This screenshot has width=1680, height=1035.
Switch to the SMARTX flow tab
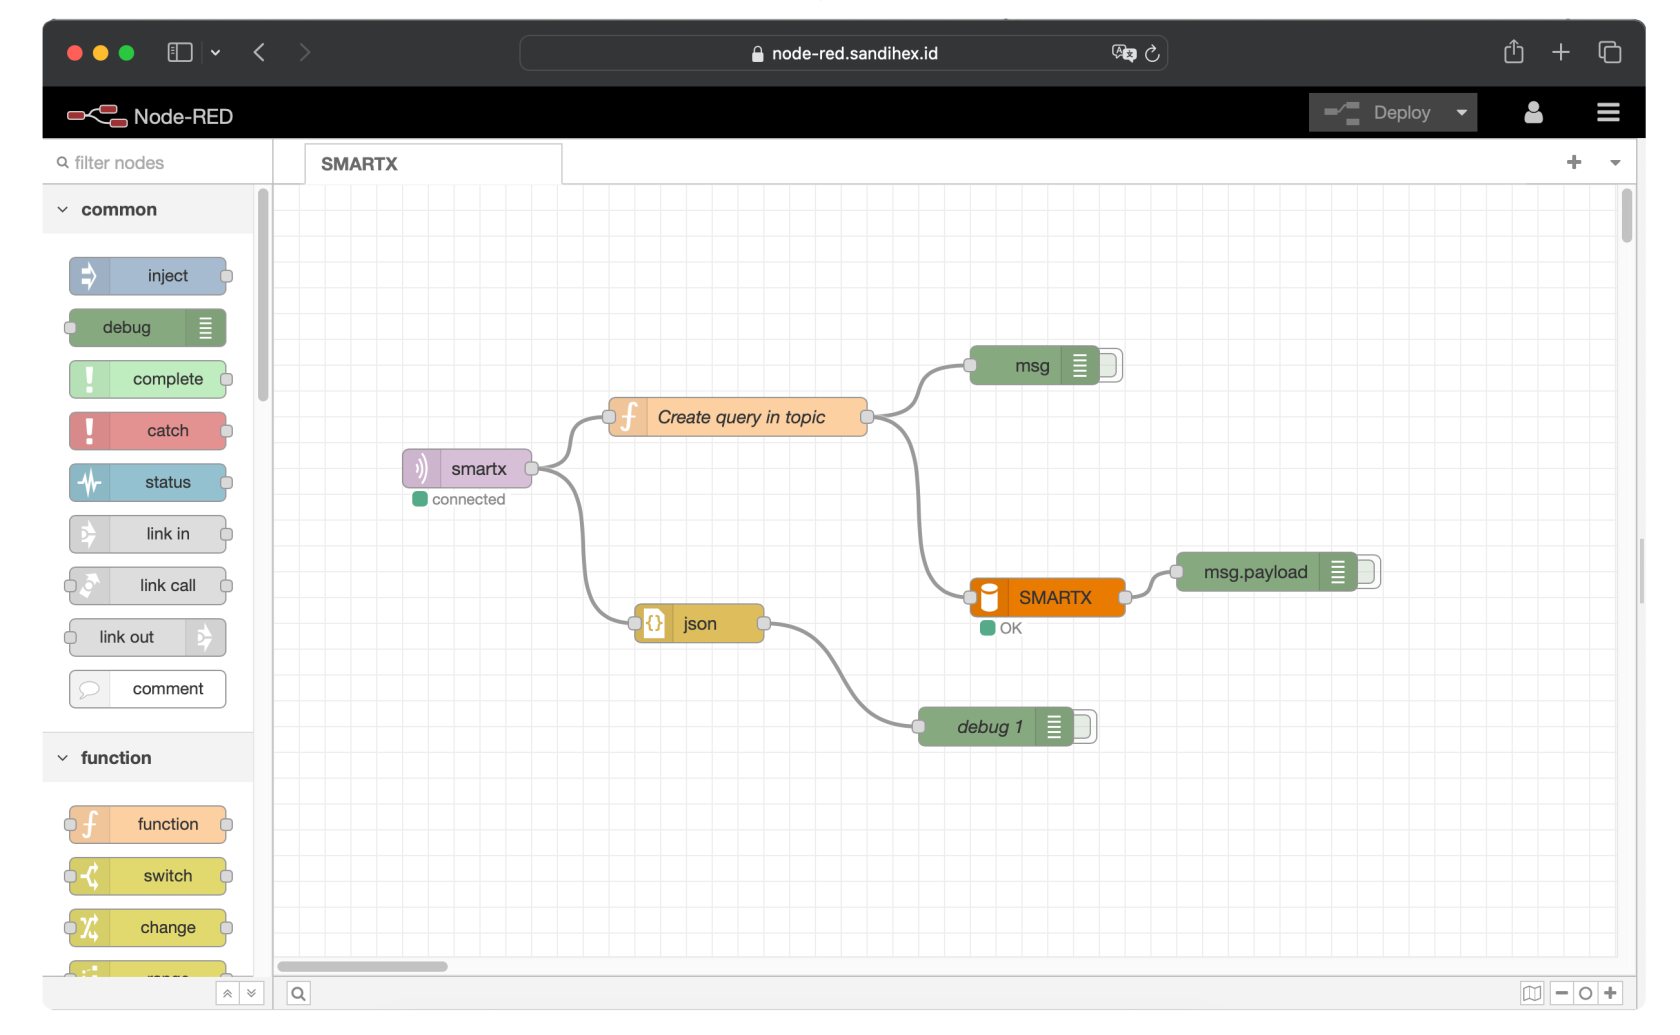tap(433, 164)
